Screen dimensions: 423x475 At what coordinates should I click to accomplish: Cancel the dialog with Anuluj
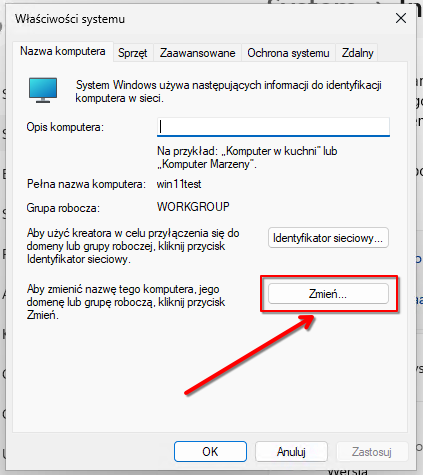pos(291,452)
